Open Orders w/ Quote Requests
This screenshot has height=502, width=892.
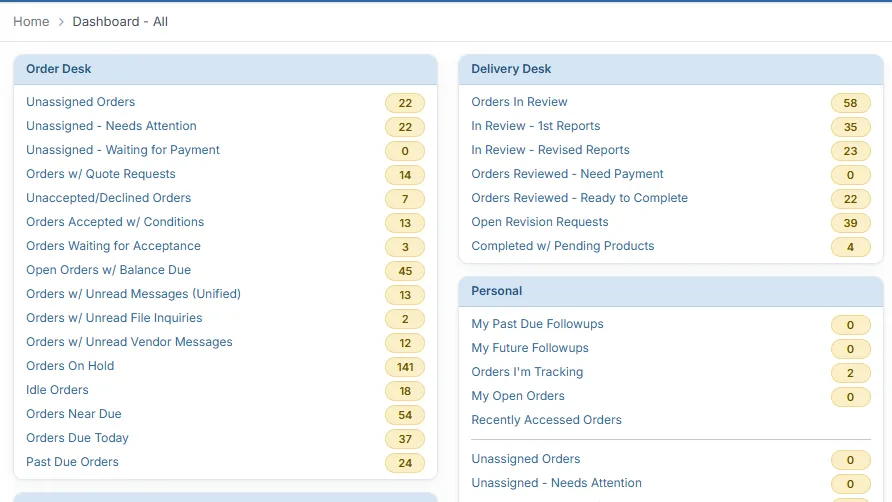(101, 174)
